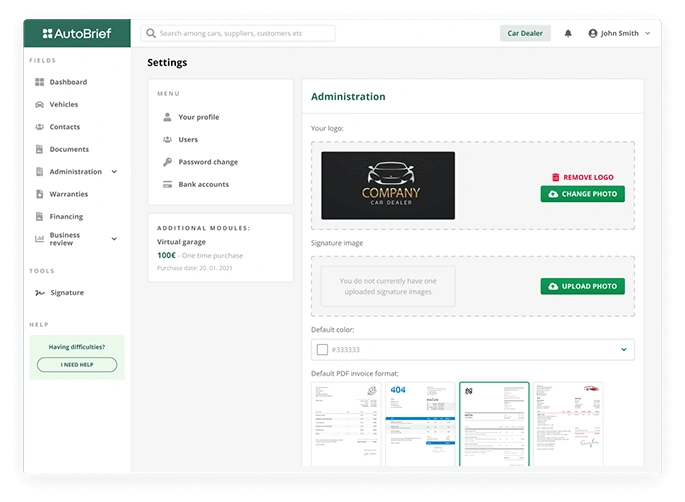Click the Upload Photo button
The width and height of the screenshot is (685, 502).
click(582, 286)
